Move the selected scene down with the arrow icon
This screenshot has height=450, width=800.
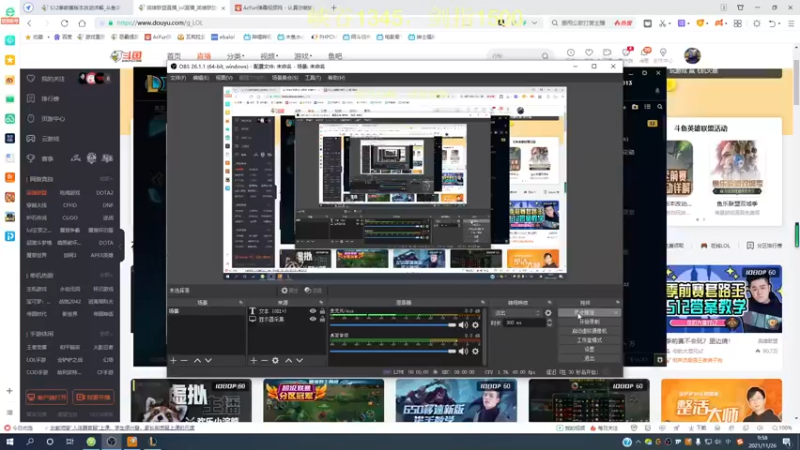(x=208, y=360)
